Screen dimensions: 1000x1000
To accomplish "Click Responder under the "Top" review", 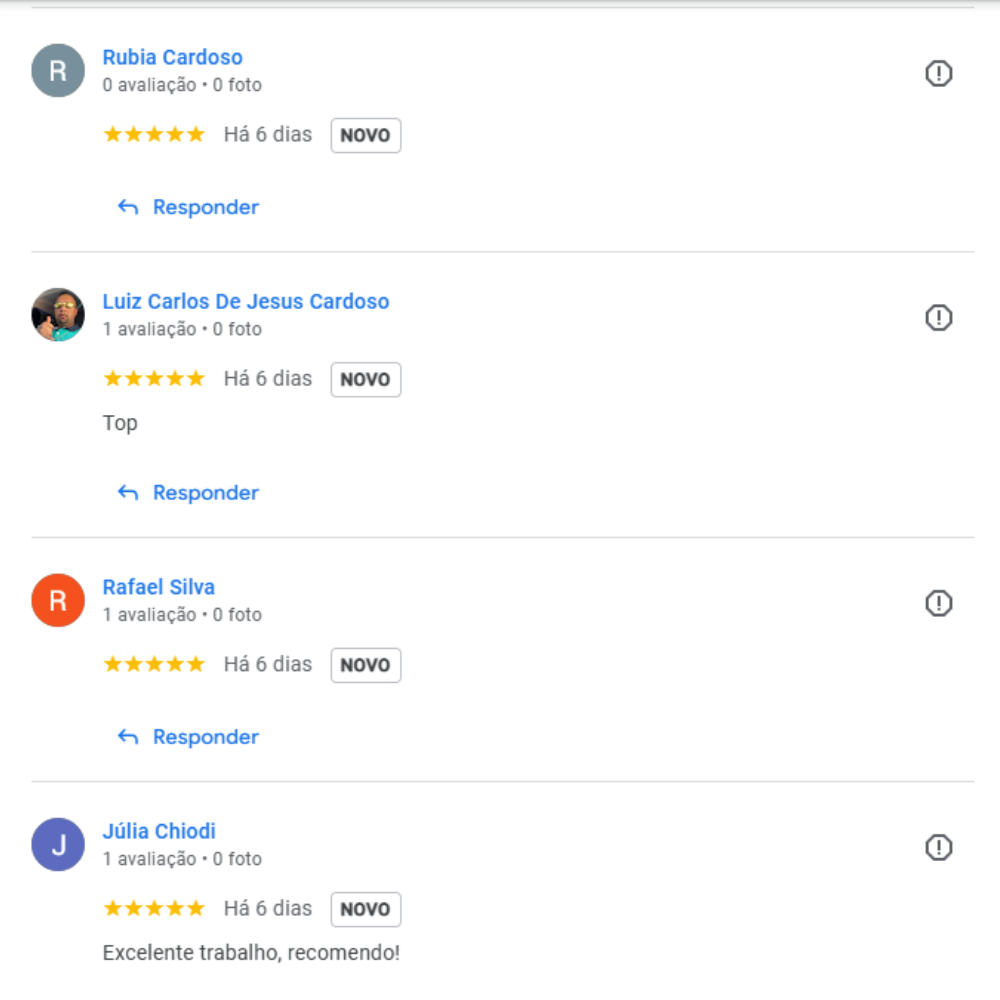I will point(188,493).
